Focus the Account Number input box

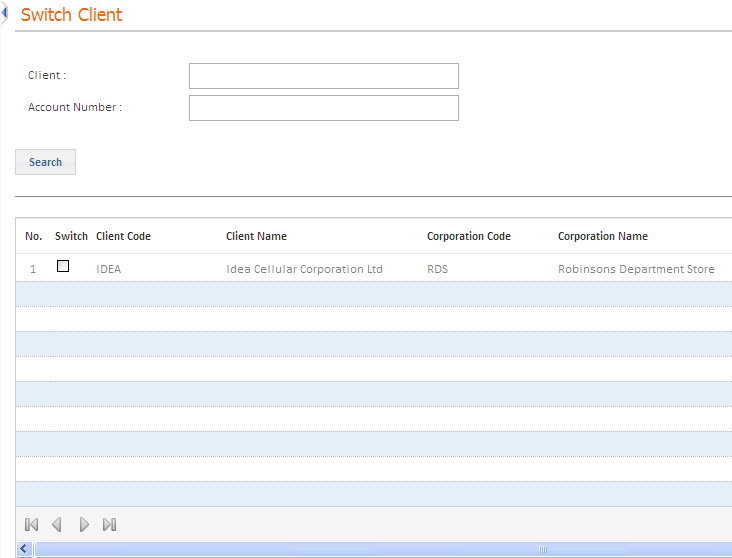click(323, 108)
